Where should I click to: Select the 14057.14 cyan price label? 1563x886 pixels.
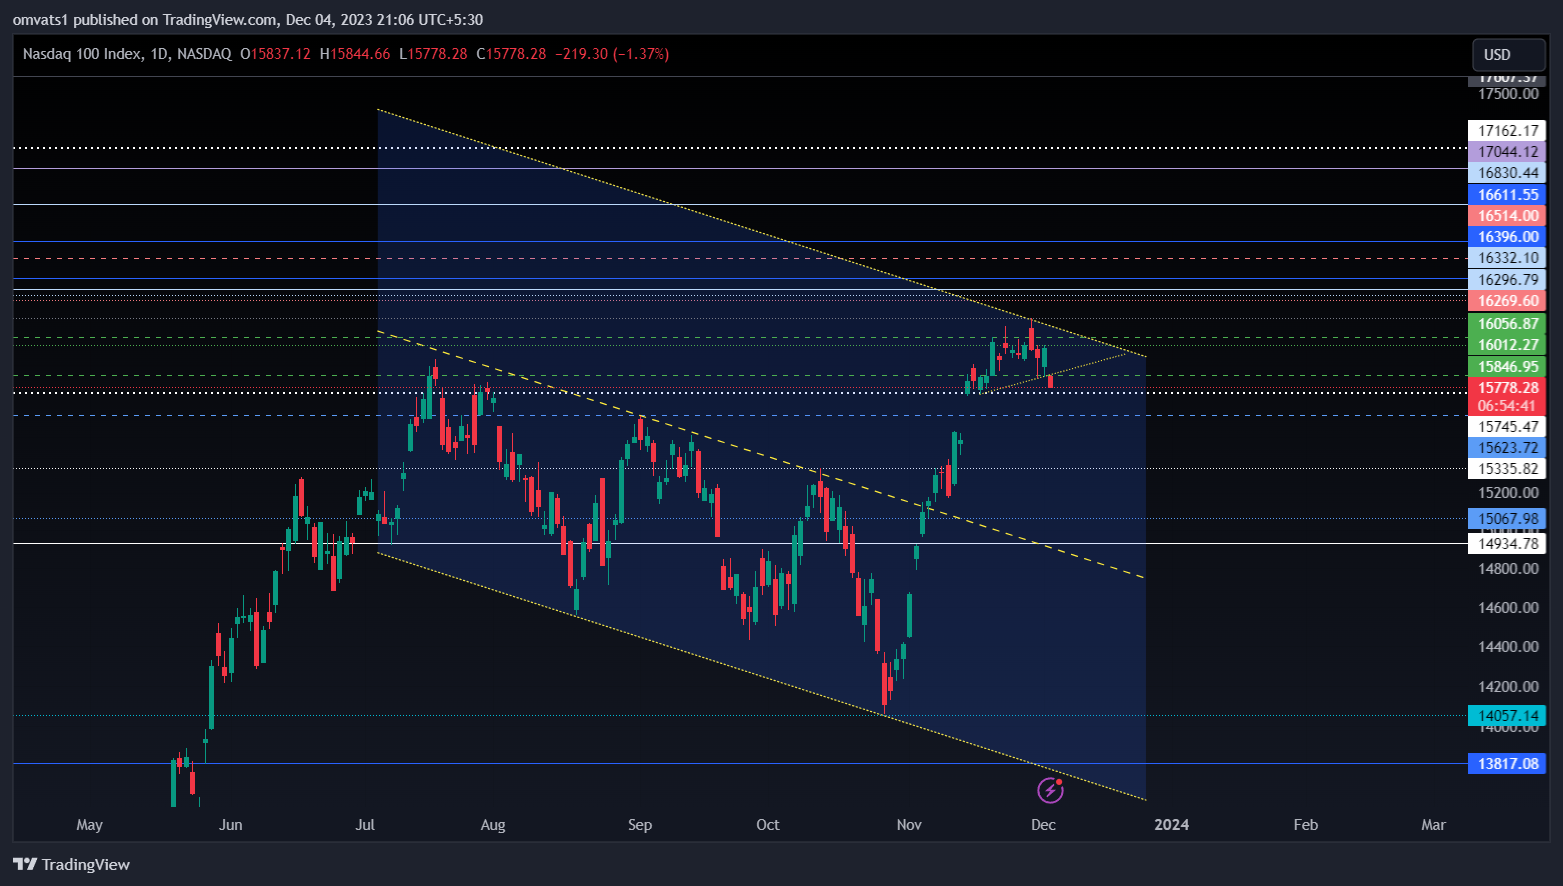click(x=1507, y=716)
